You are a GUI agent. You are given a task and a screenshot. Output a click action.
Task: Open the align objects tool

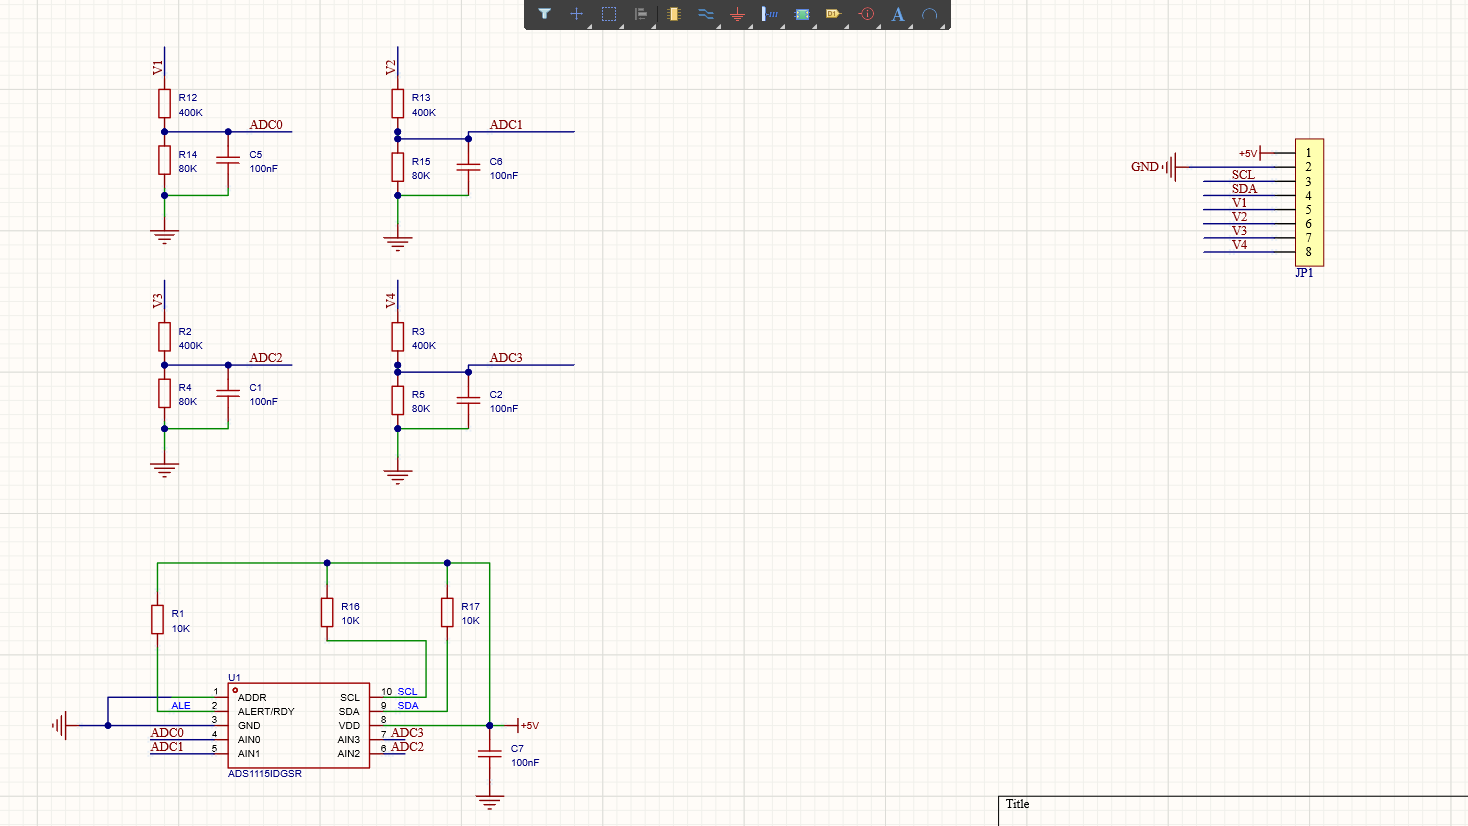pos(641,14)
